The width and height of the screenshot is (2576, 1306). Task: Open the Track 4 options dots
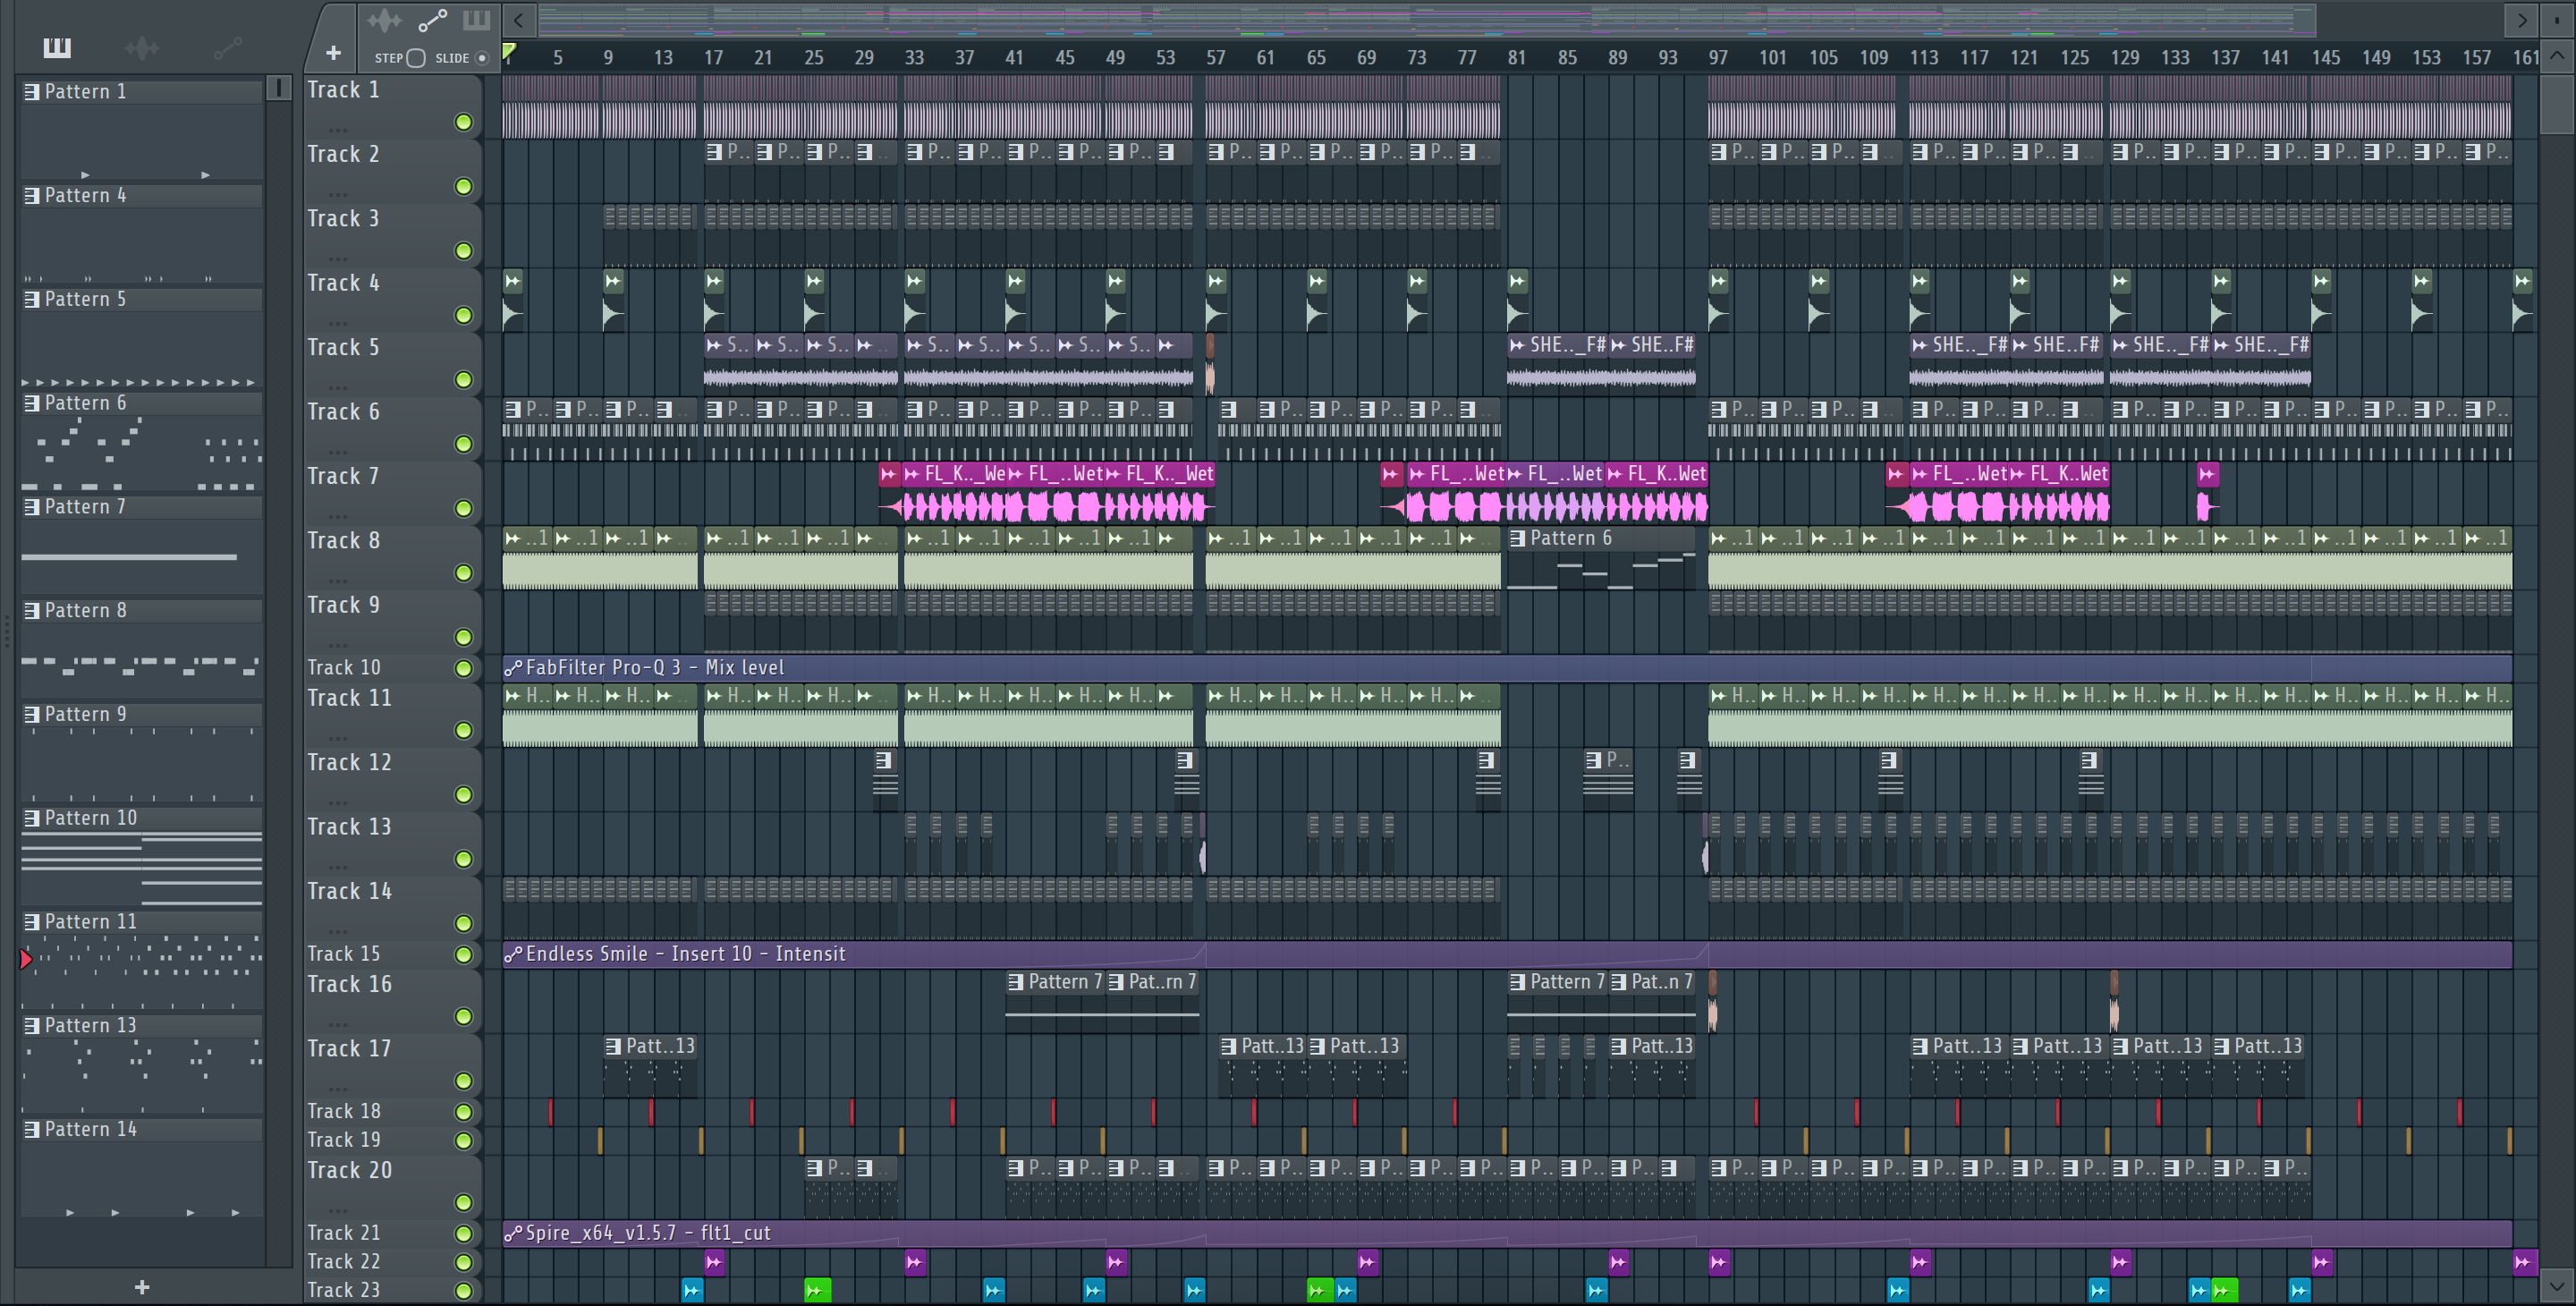coord(338,323)
